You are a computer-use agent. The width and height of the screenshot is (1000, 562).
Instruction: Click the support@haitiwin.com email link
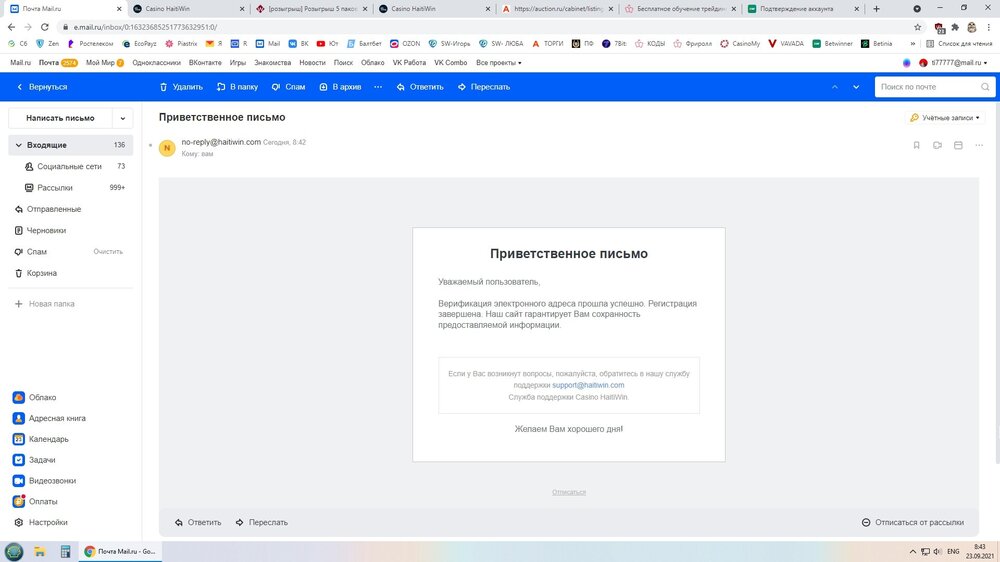588,385
